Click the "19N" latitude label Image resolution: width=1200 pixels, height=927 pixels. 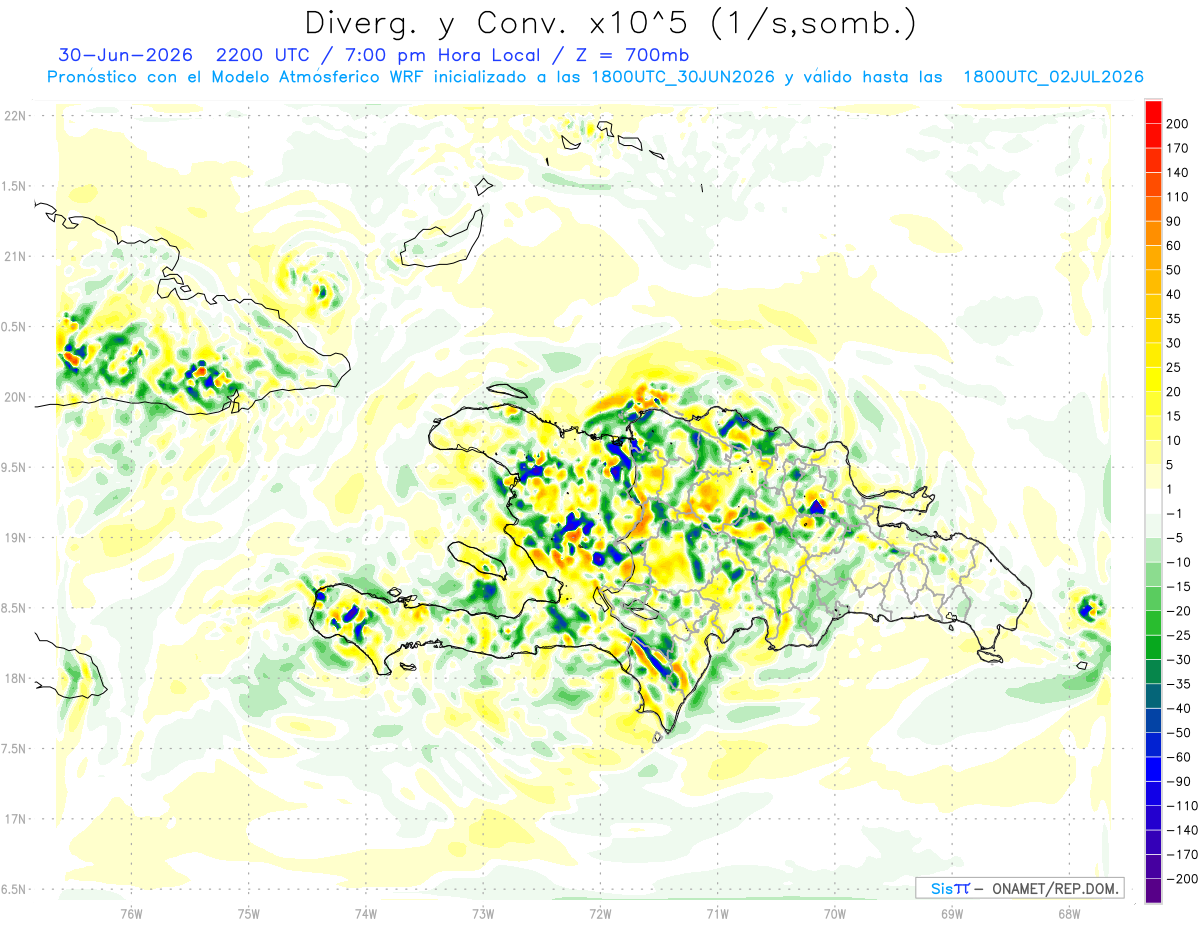point(15,538)
